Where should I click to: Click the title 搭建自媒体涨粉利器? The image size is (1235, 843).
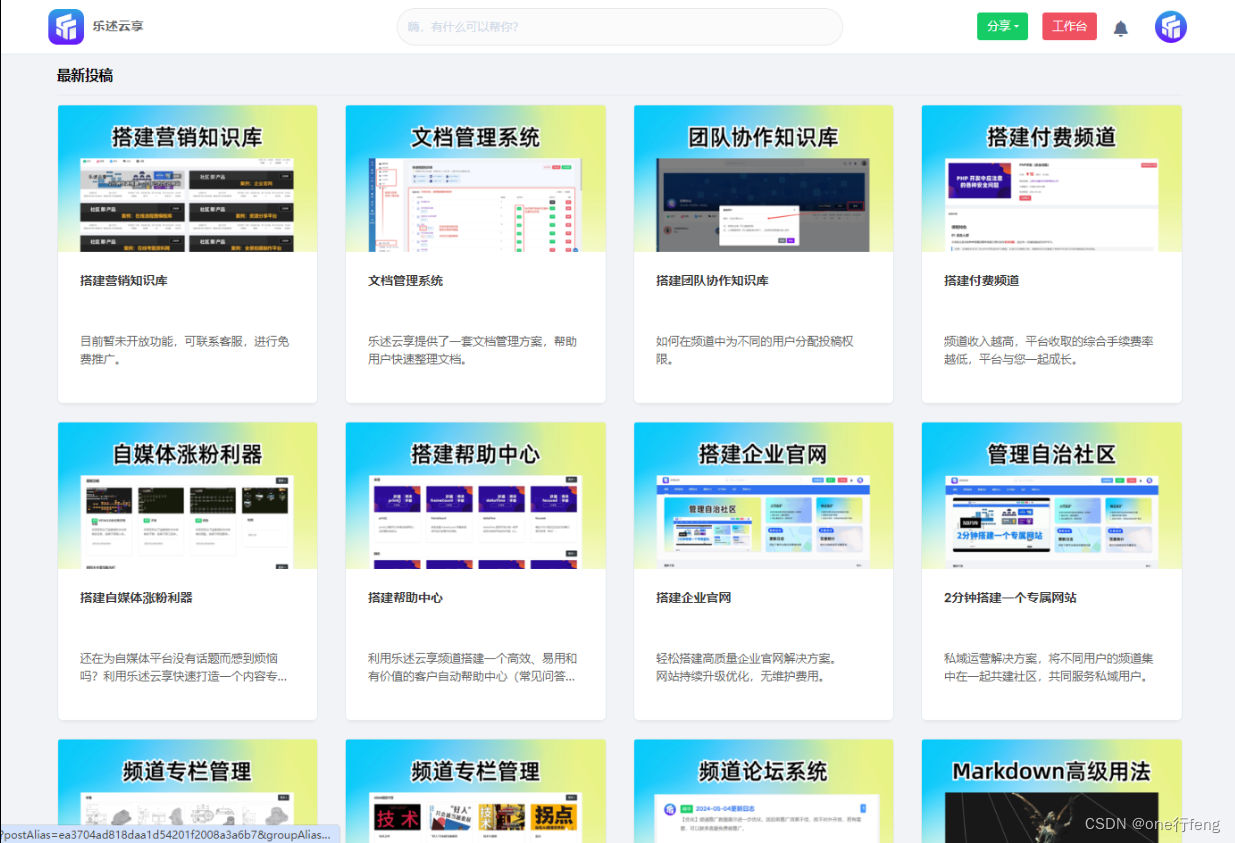tap(136, 598)
